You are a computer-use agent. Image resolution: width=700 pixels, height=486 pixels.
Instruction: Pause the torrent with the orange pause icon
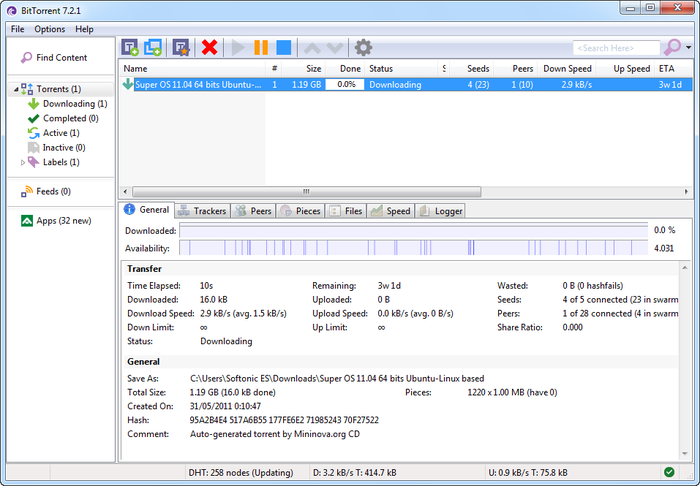(x=261, y=47)
